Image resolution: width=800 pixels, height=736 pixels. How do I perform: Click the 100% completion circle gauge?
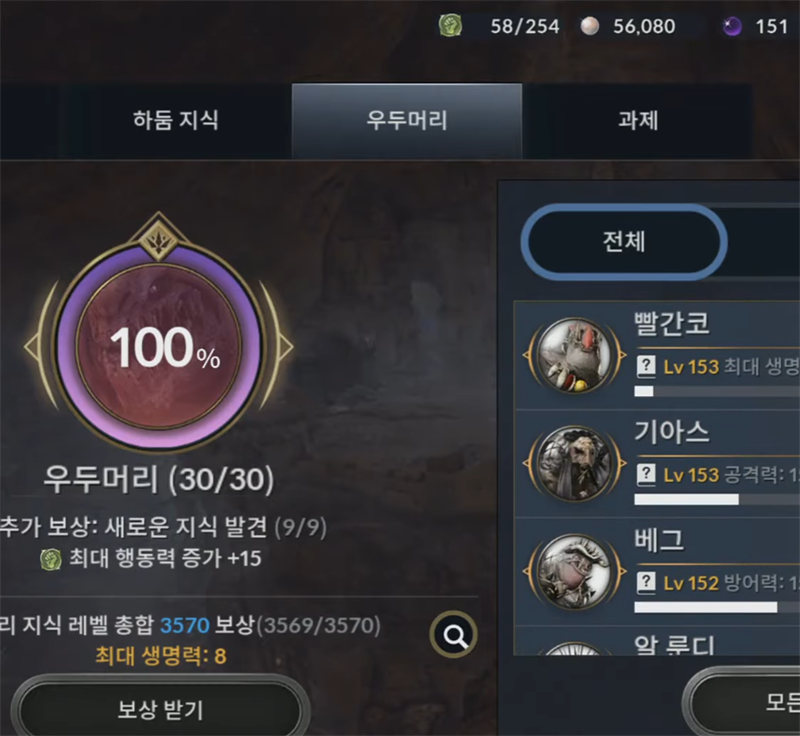159,347
